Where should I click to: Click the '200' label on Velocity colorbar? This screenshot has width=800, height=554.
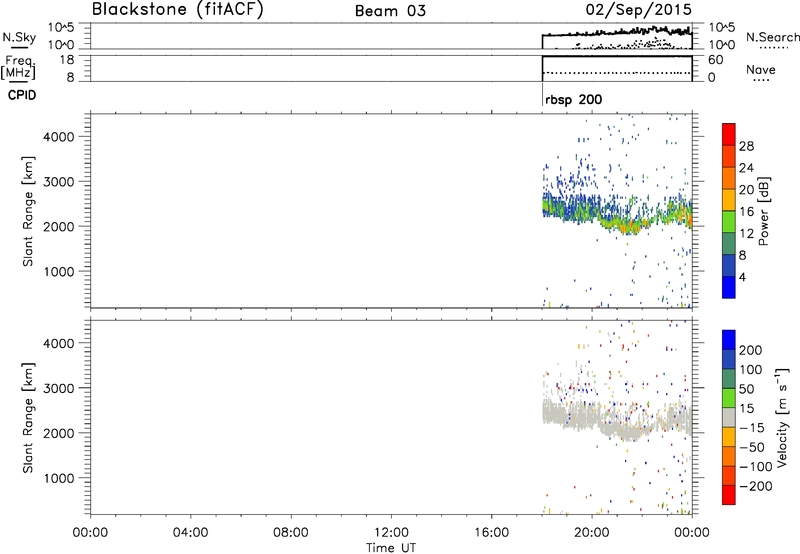point(751,350)
